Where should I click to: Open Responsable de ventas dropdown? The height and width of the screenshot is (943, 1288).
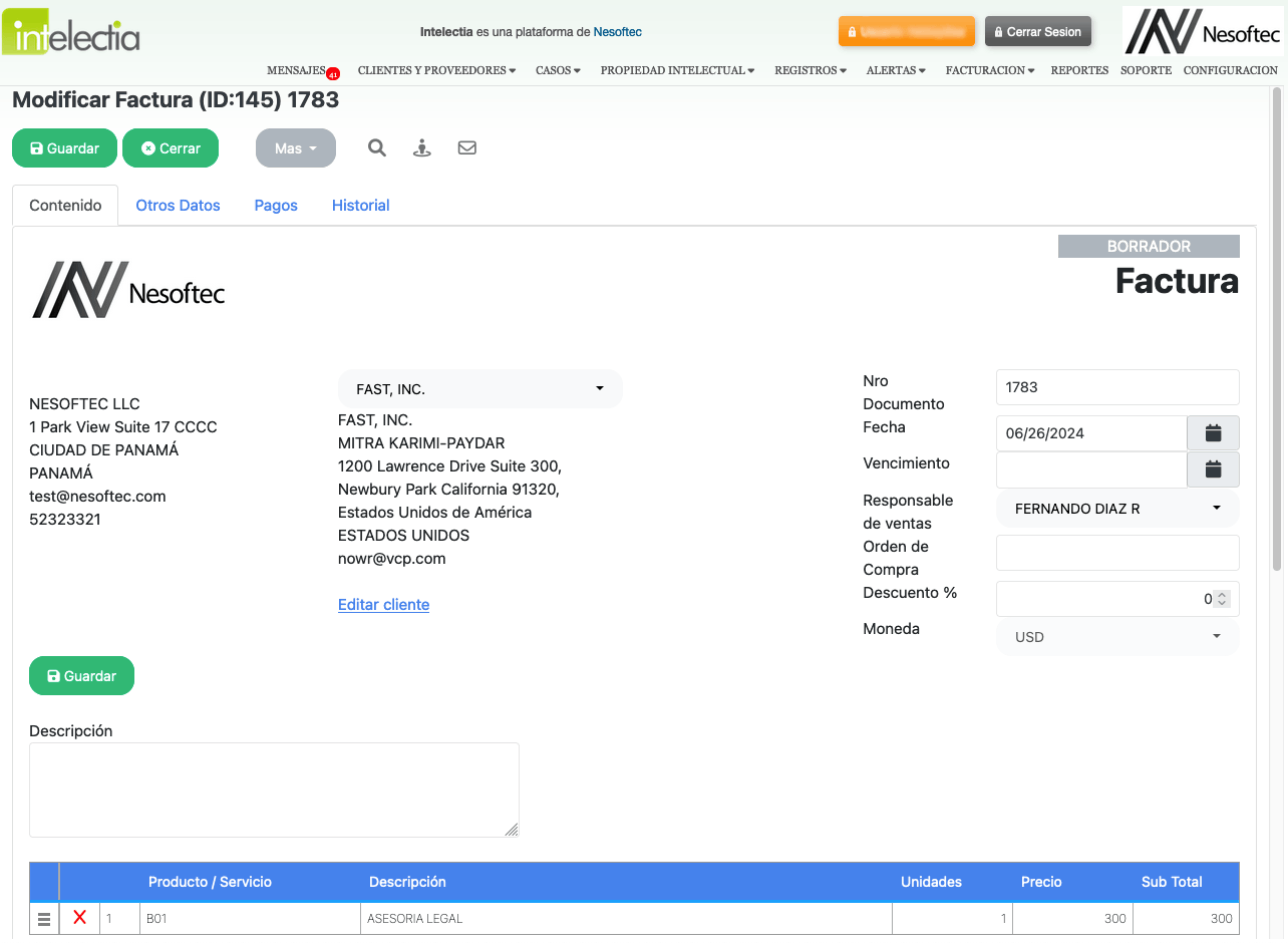1117,508
